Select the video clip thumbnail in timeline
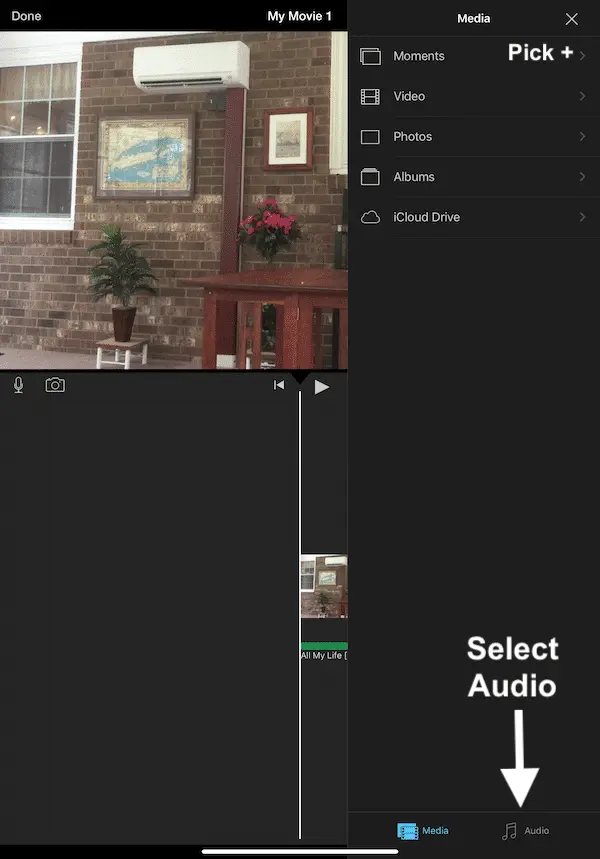Image resolution: width=600 pixels, height=859 pixels. click(x=324, y=587)
